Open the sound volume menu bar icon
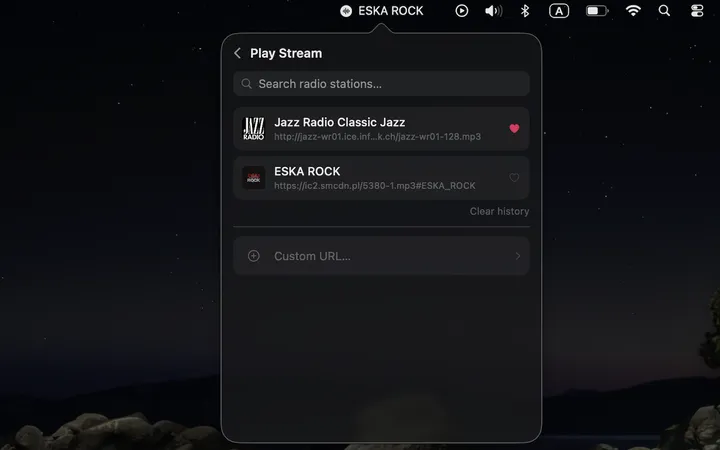720x450 pixels. point(494,11)
